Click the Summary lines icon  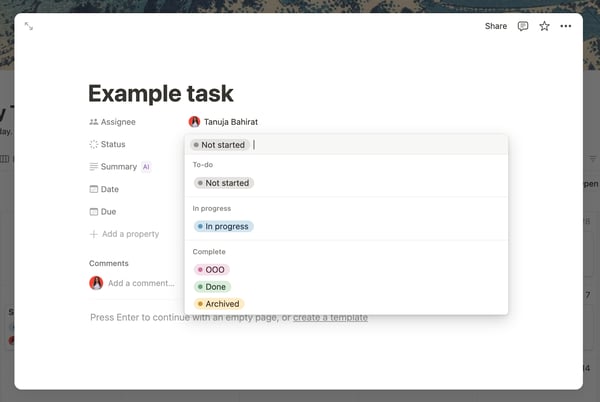pos(94,167)
